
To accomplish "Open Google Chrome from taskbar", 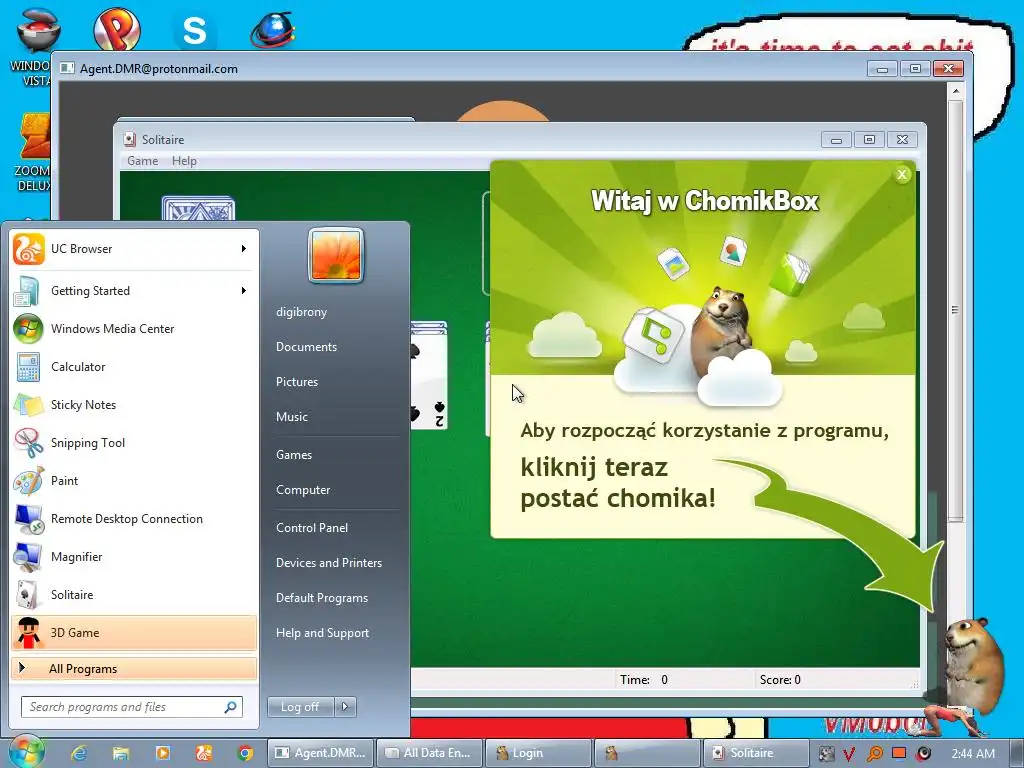I will click(x=246, y=753).
